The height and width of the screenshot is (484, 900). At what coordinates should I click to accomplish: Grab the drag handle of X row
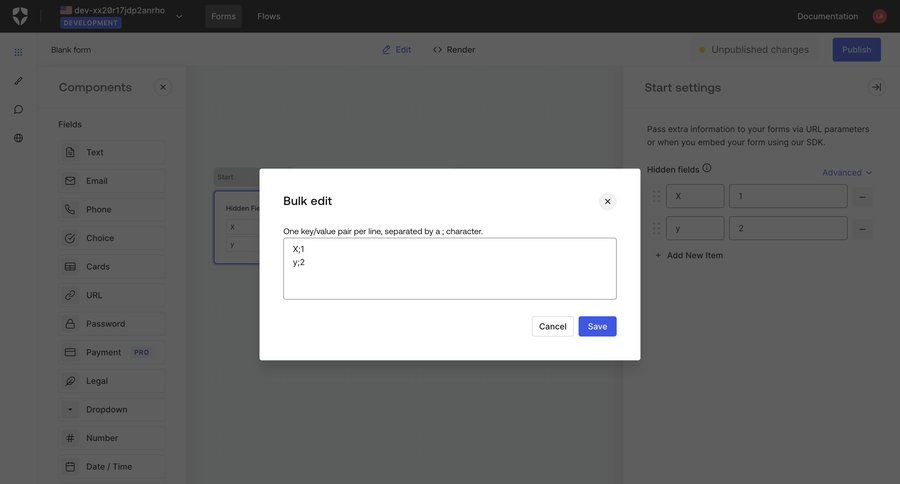click(x=656, y=196)
